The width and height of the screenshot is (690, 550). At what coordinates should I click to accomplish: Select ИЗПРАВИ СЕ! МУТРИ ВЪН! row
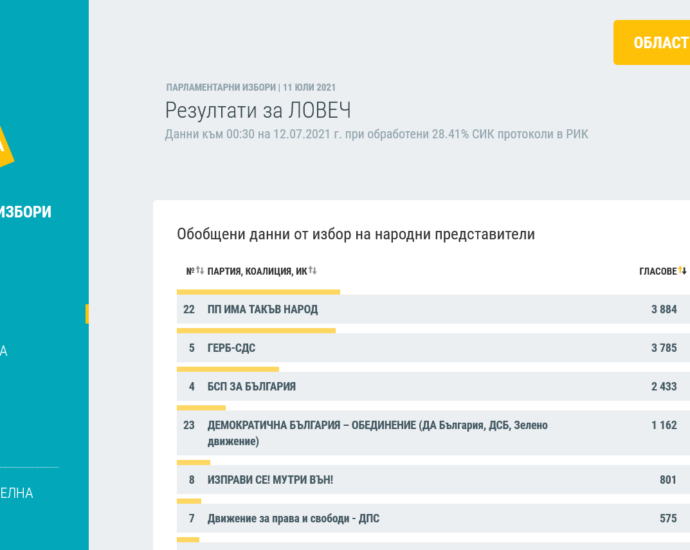433,480
